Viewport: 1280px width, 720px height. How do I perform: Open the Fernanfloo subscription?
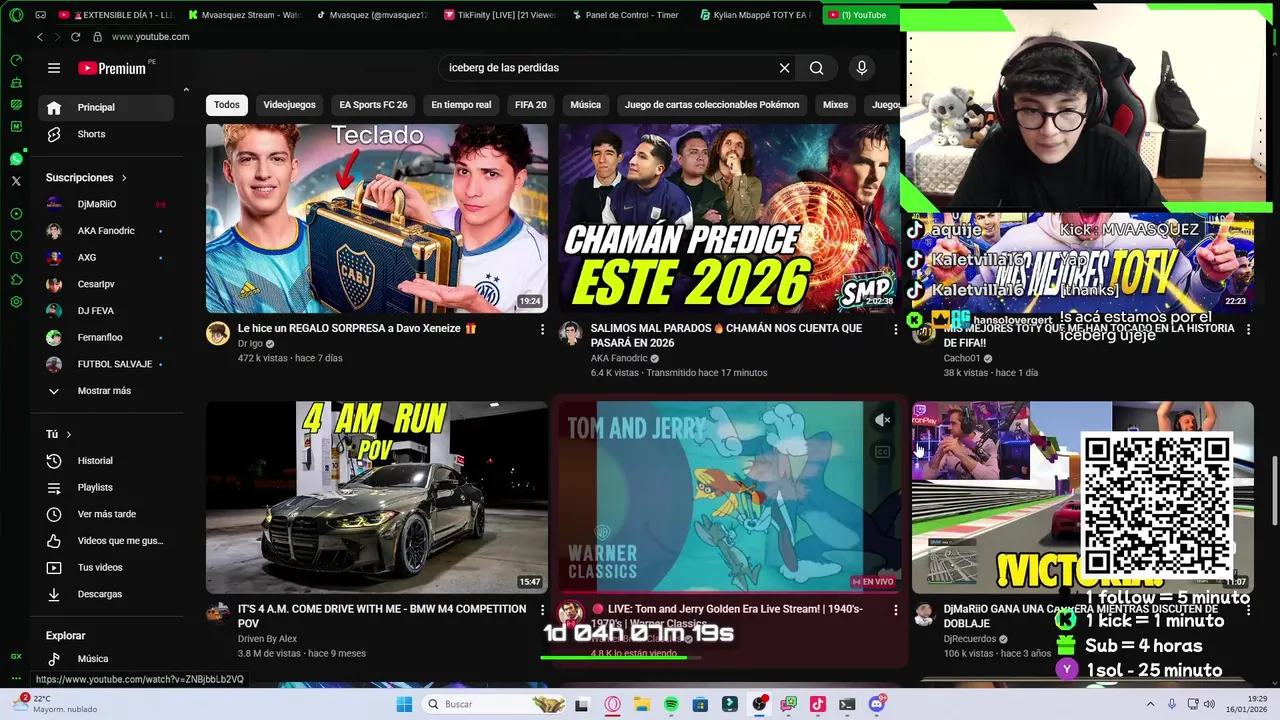(x=108, y=338)
